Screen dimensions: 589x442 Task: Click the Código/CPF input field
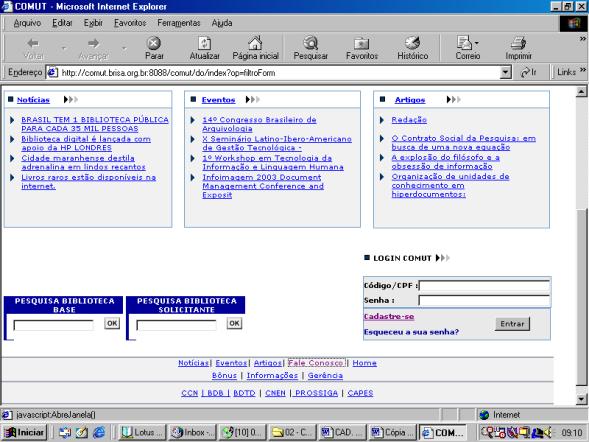pos(484,286)
